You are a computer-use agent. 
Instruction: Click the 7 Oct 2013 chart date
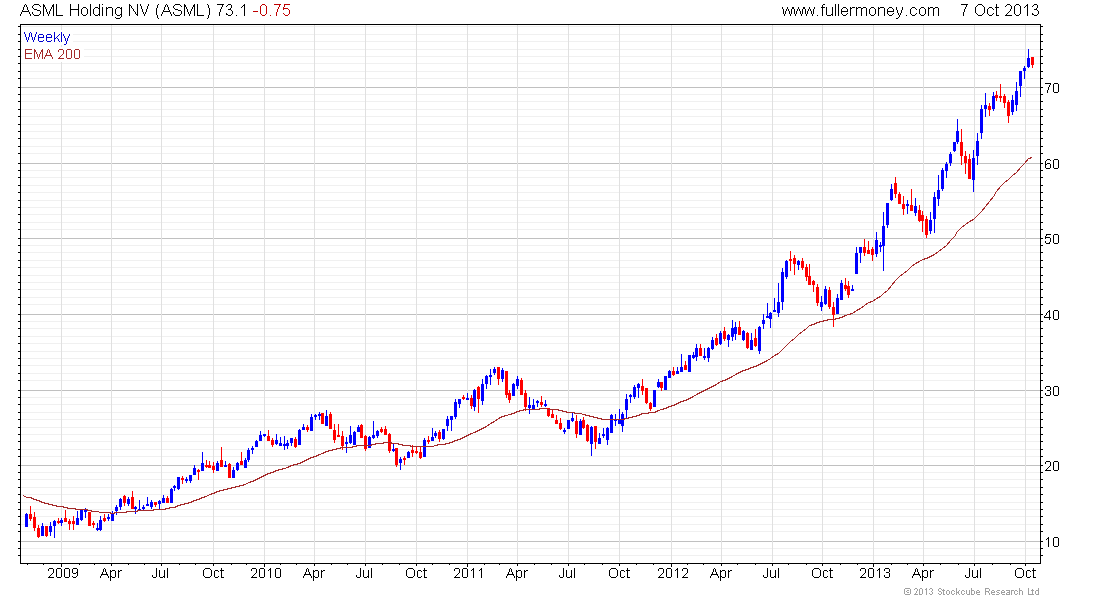[x=1000, y=11]
